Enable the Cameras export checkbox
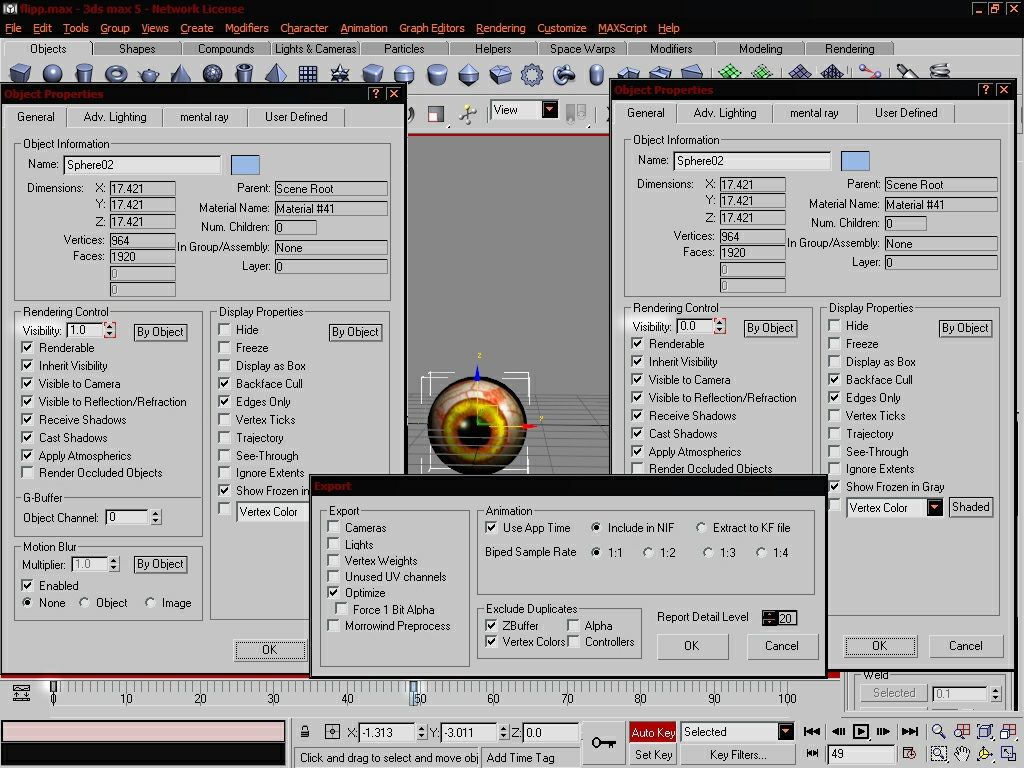Image resolution: width=1024 pixels, height=768 pixels. click(334, 527)
